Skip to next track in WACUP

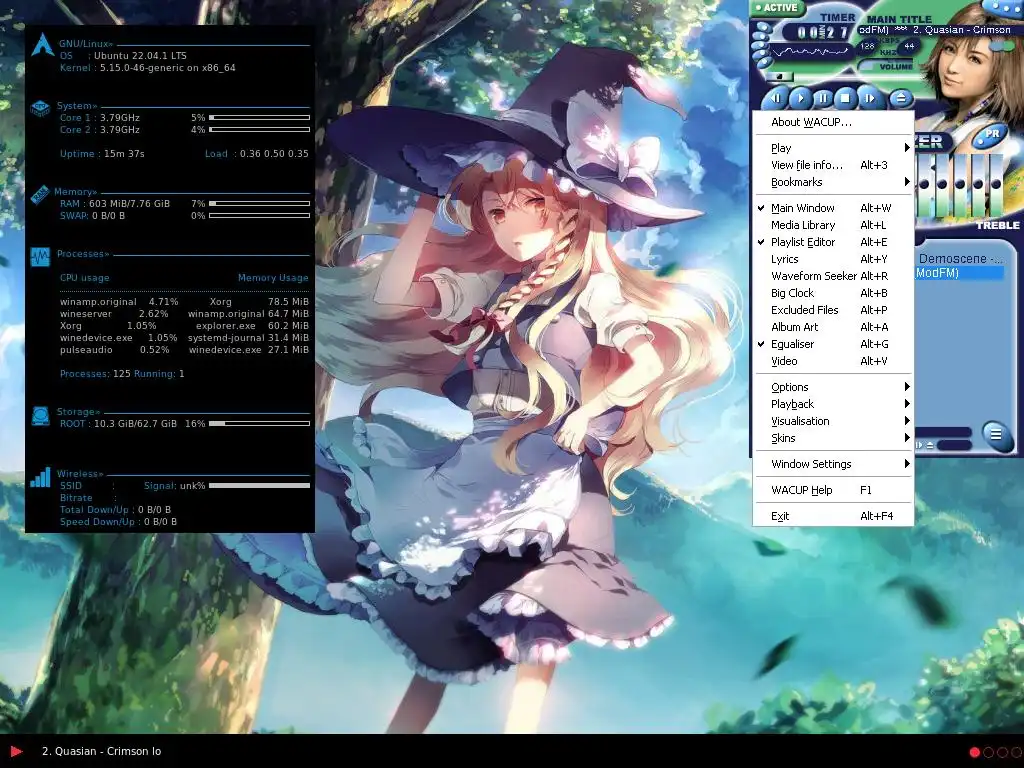point(869,99)
